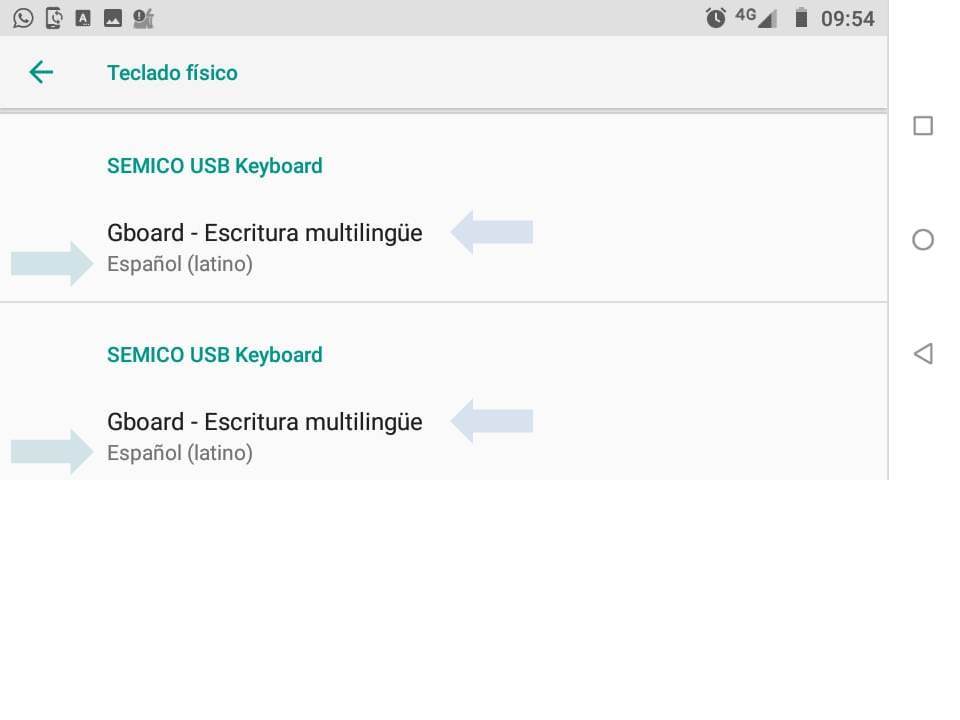Tap first Español (latino) layout subtitle
Screen dimensions: 960x720
click(x=180, y=264)
